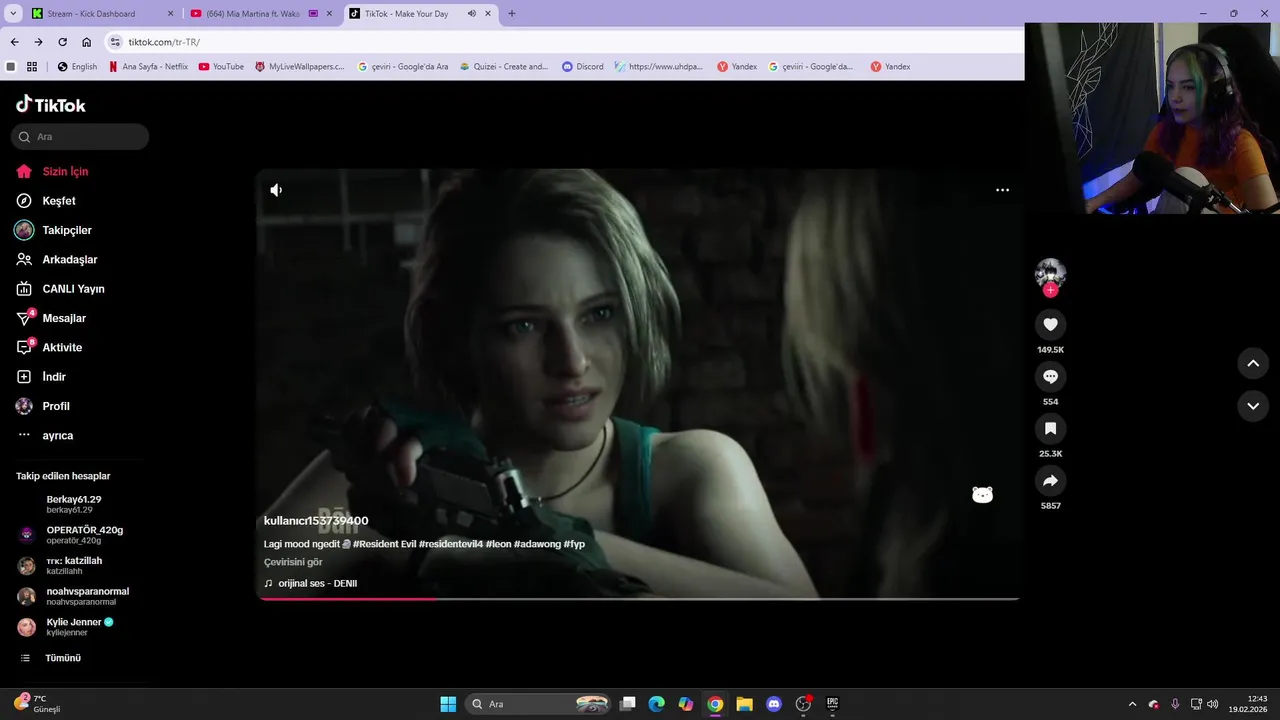Open File Explorer from taskbar
Screen dimensions: 1280x720
[744, 704]
